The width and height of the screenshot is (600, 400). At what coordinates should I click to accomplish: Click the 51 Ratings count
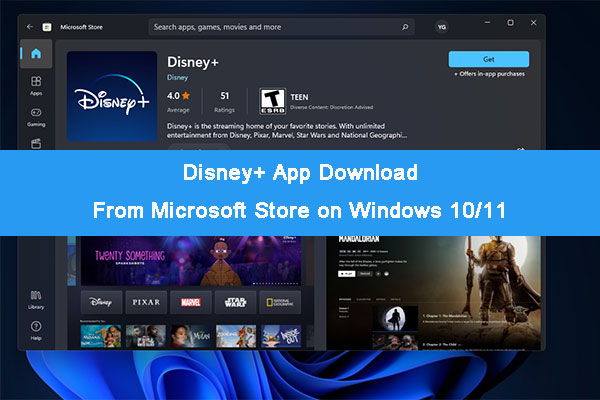click(225, 101)
